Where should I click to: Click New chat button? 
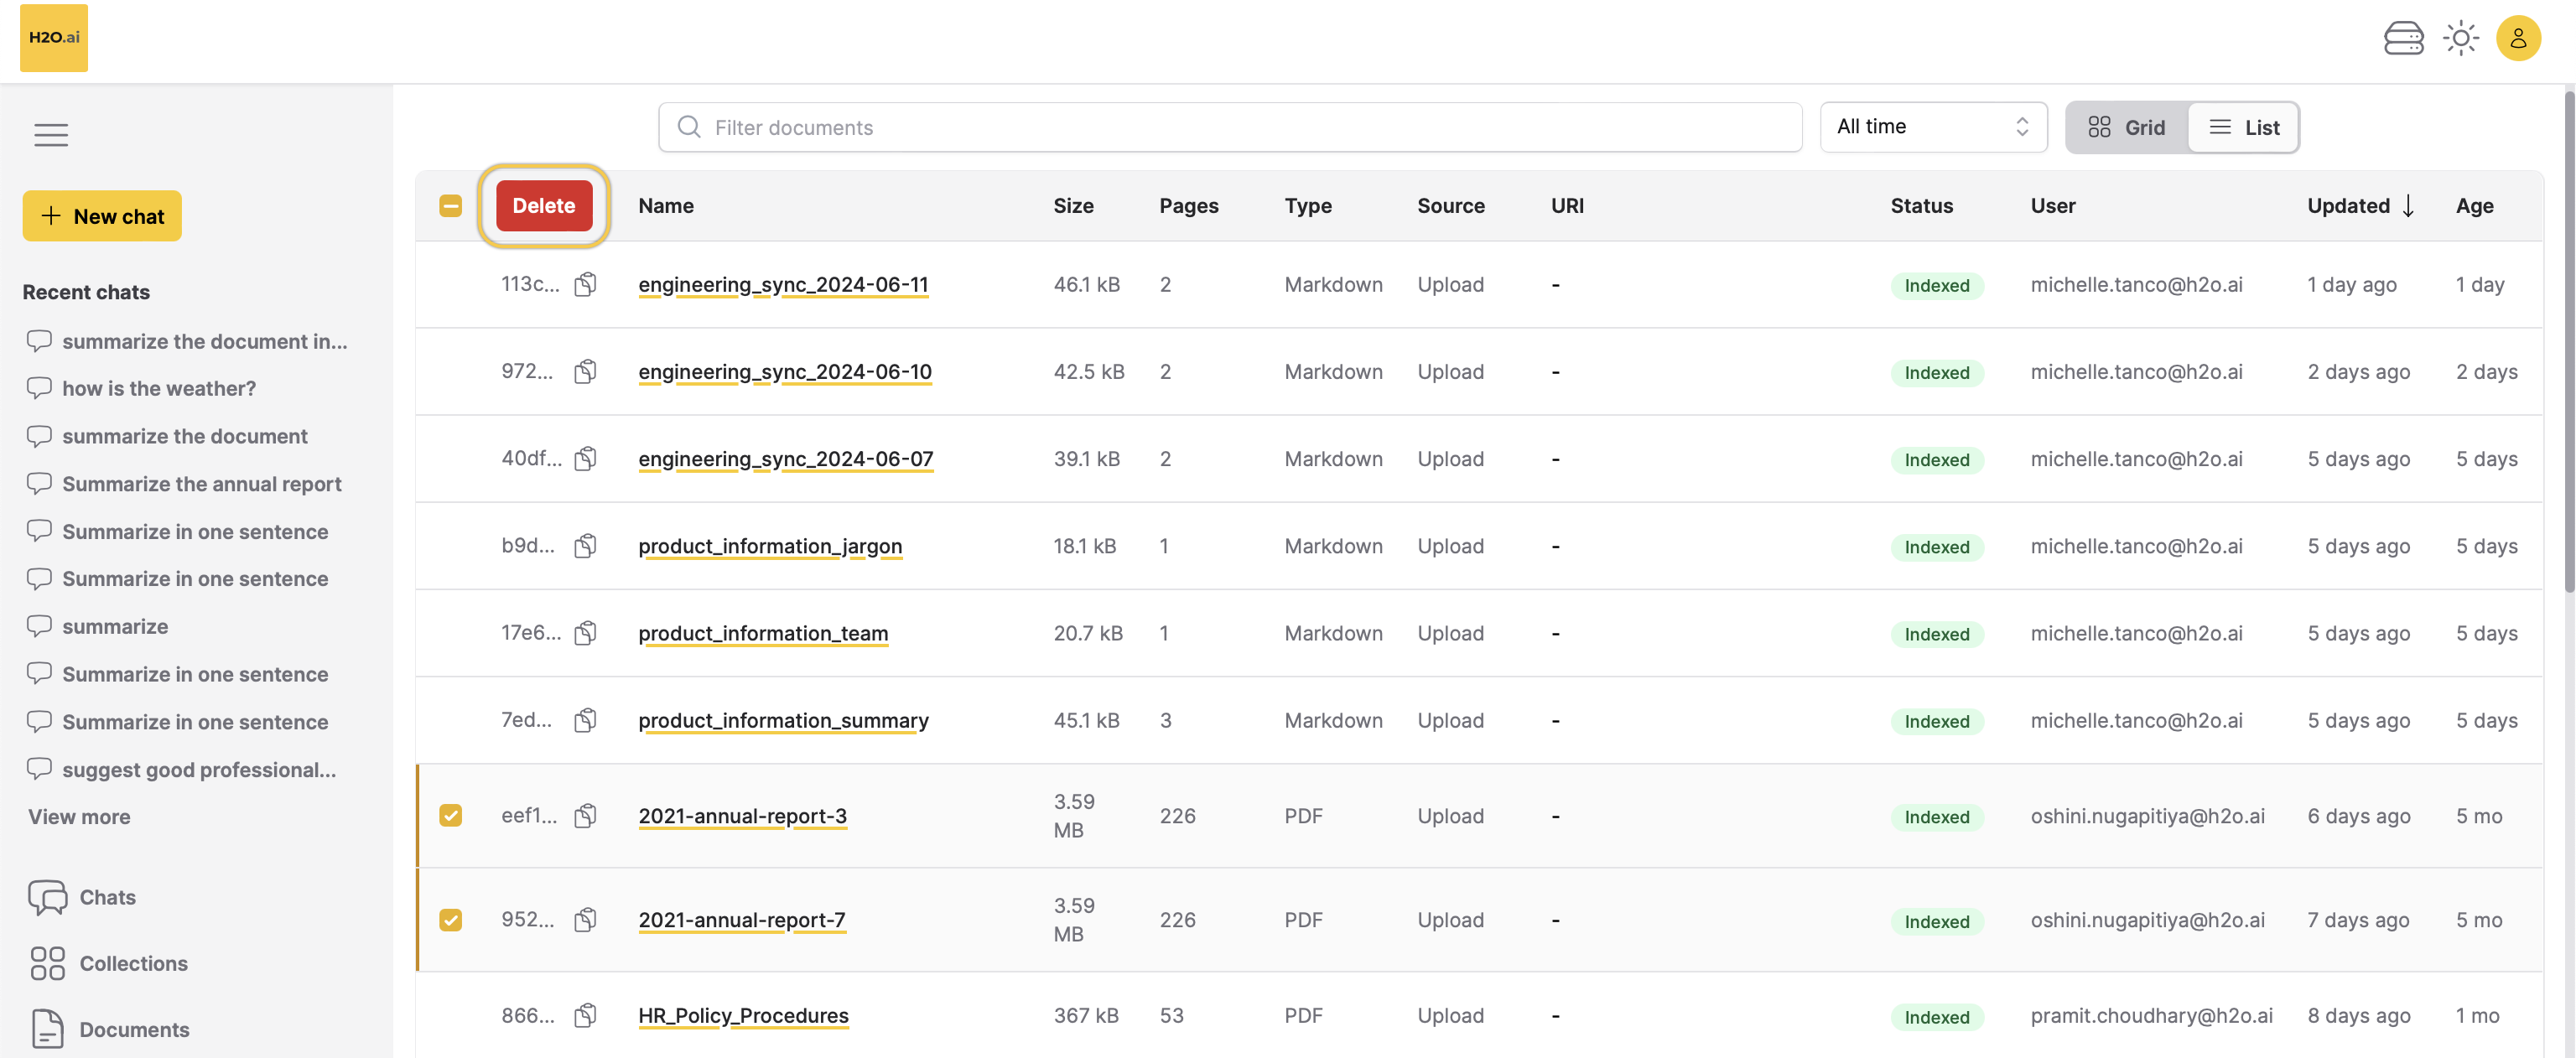101,215
